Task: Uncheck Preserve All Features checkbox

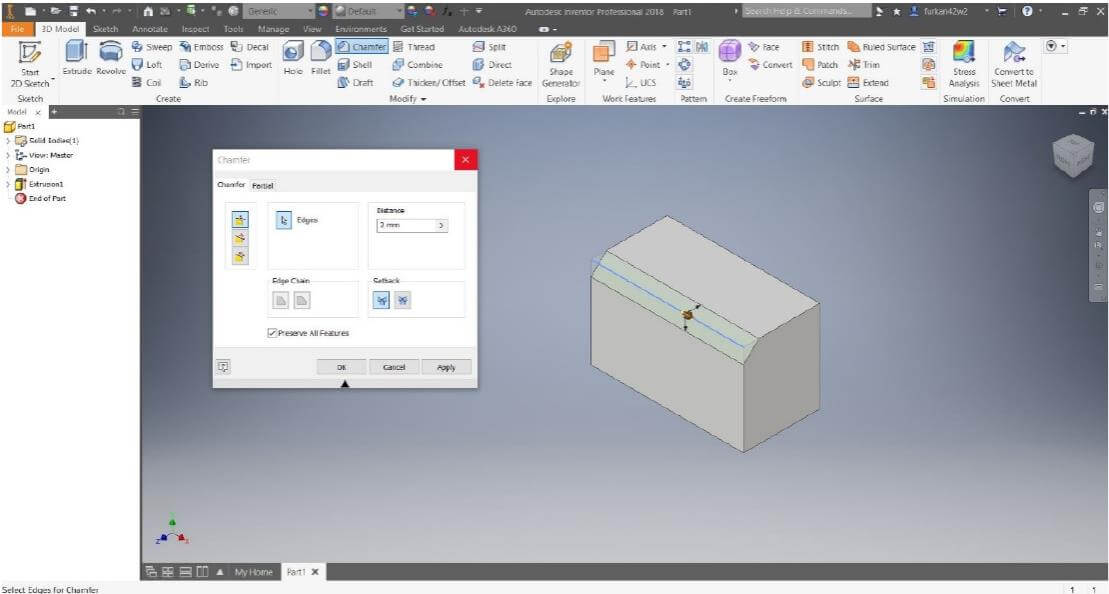Action: coord(272,333)
